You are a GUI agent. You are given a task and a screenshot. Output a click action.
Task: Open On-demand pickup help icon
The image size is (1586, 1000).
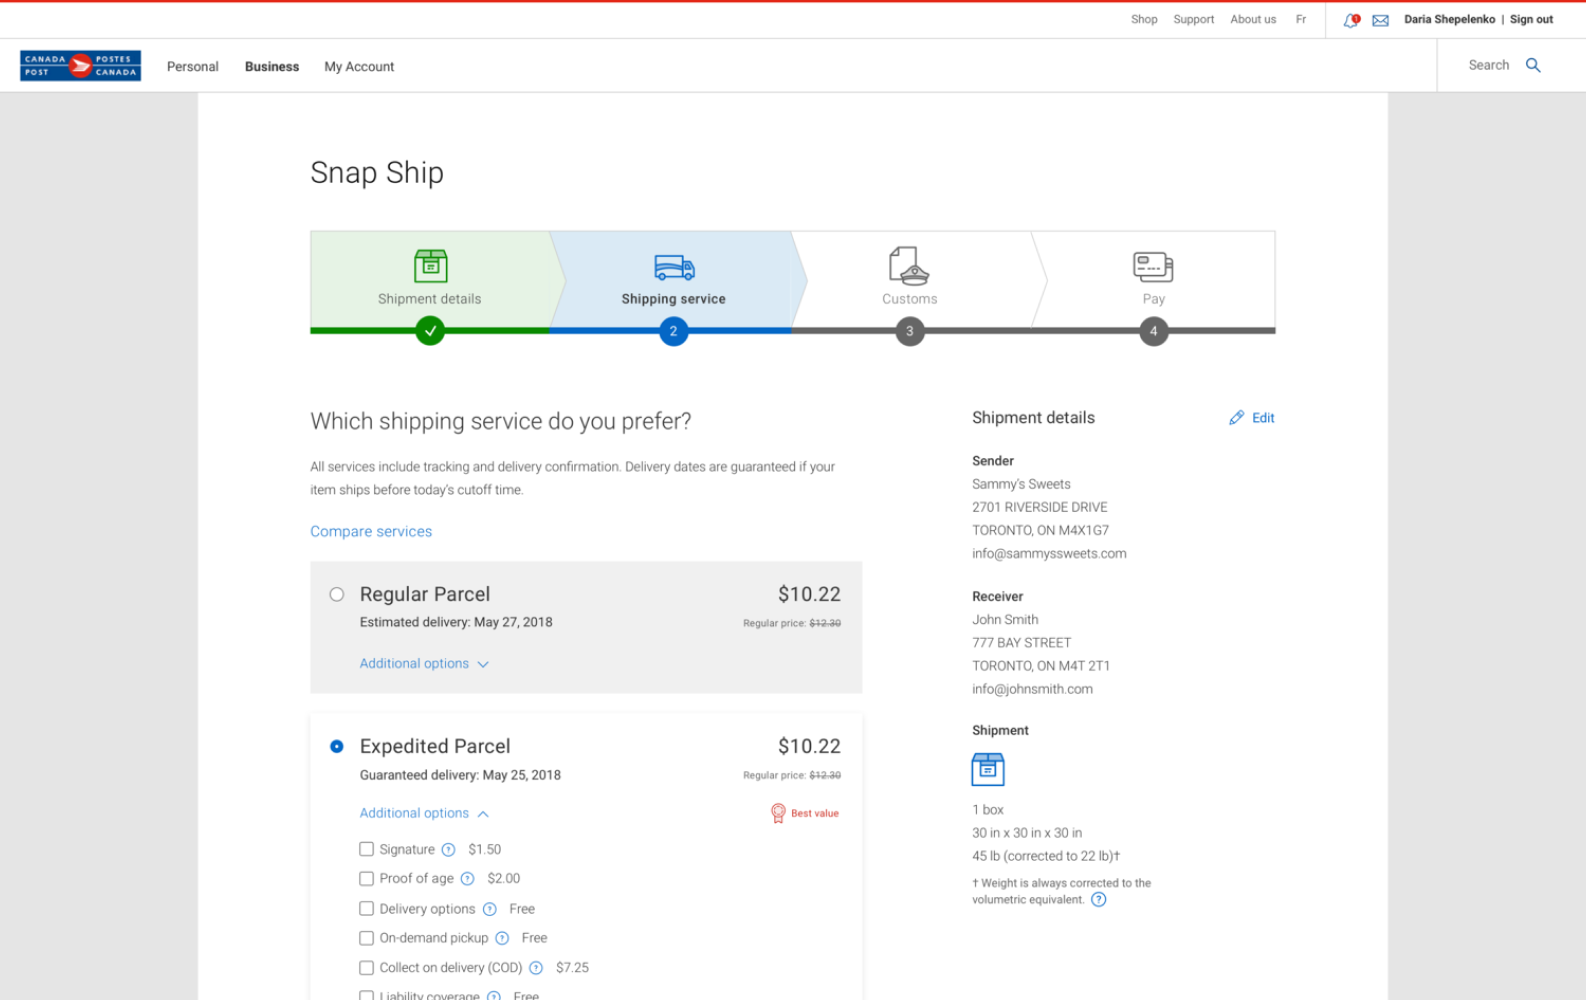(502, 938)
